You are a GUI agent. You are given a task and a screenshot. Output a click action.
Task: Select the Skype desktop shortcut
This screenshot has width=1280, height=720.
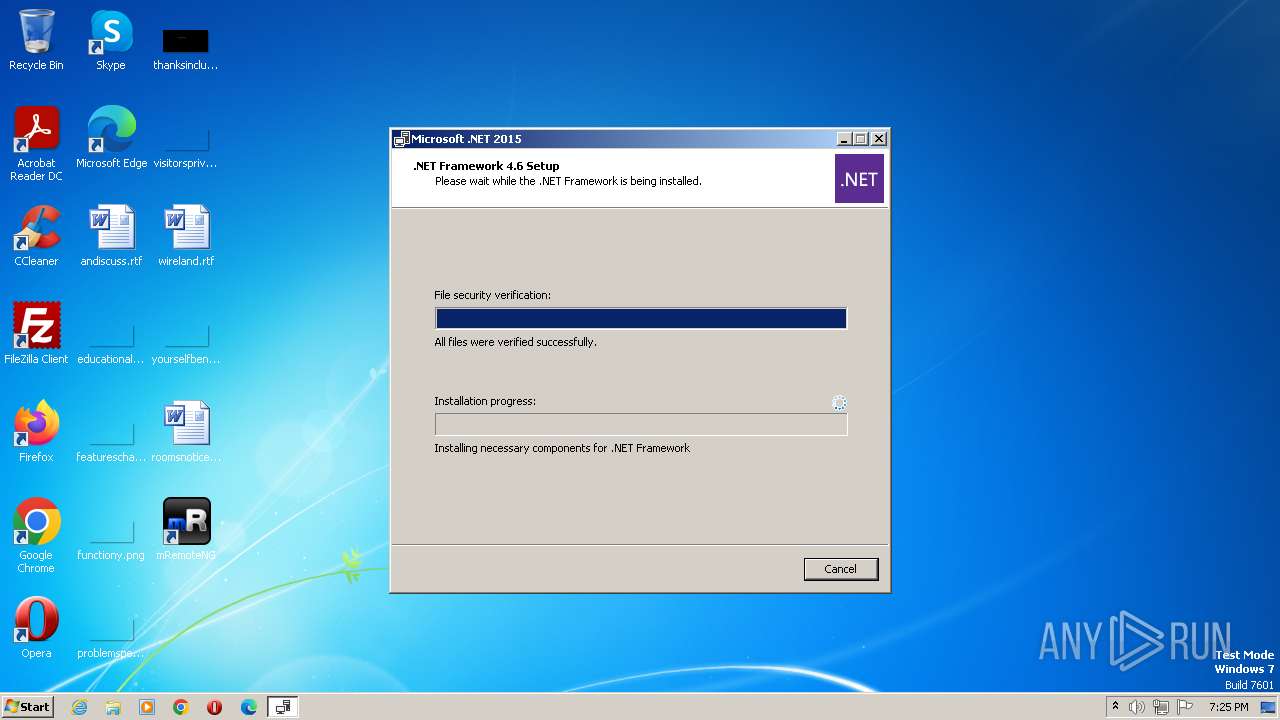111,40
